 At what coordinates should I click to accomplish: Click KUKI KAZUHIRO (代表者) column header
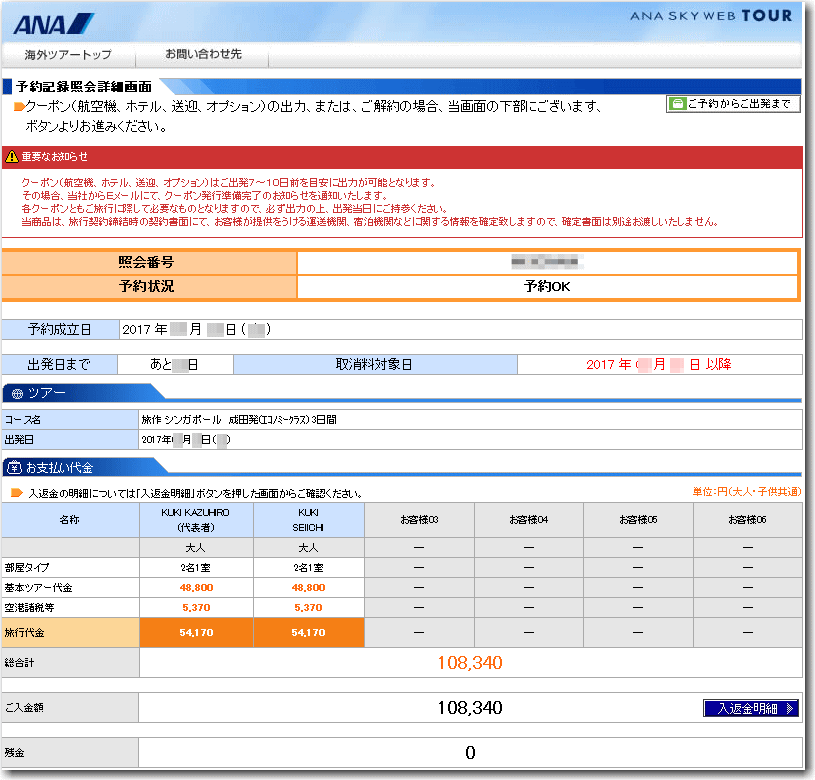[196, 520]
